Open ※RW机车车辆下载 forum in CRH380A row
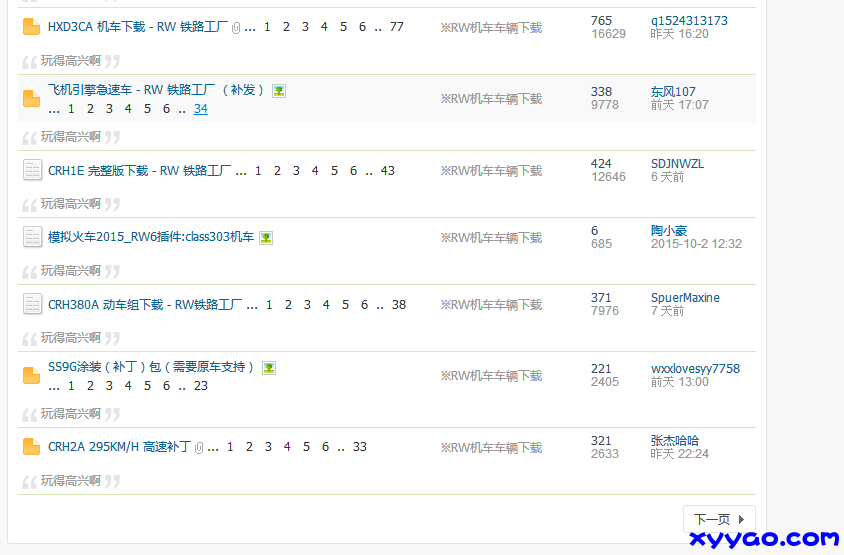Screen dimensions: 844x555 (x=491, y=305)
